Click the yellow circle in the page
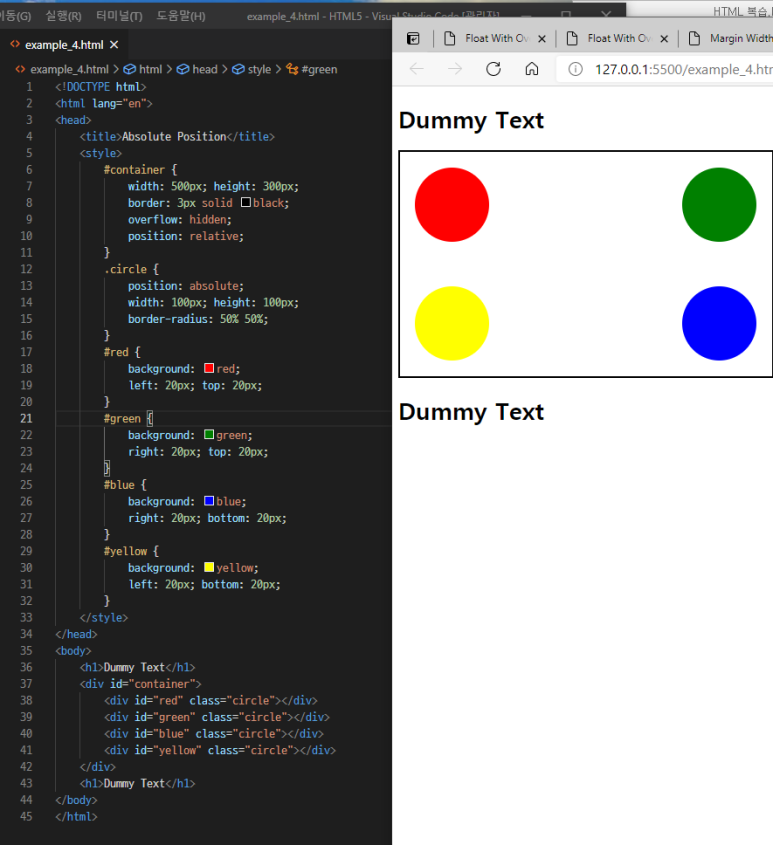The image size is (773, 845). 452,323
